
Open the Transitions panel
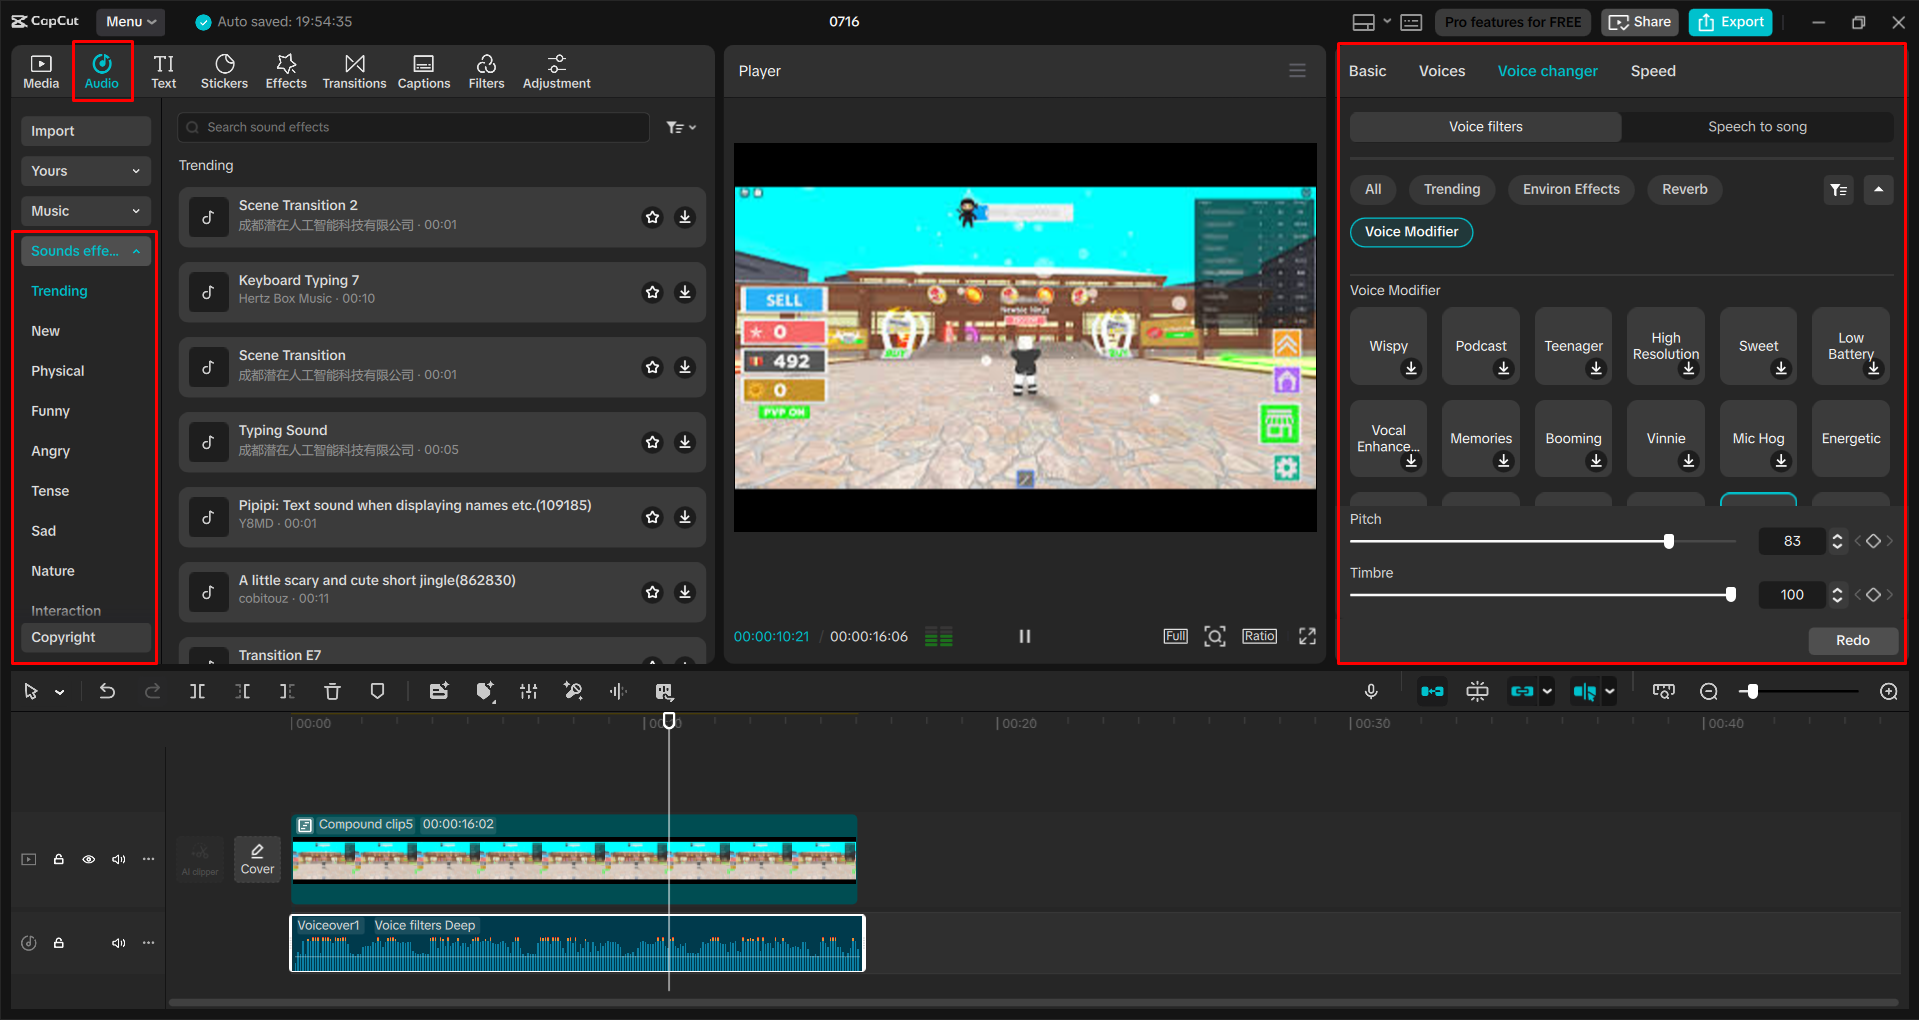click(354, 71)
